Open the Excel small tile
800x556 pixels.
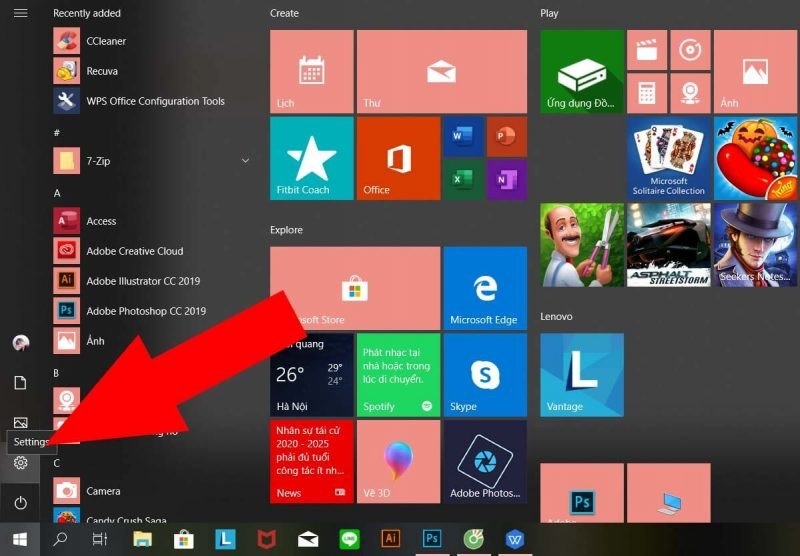click(463, 180)
